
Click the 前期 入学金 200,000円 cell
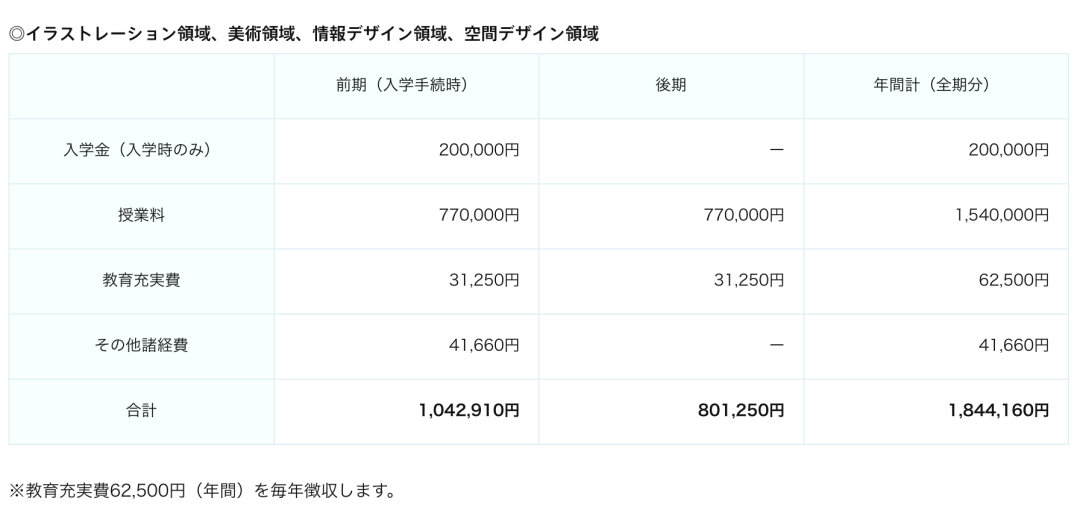406,150
